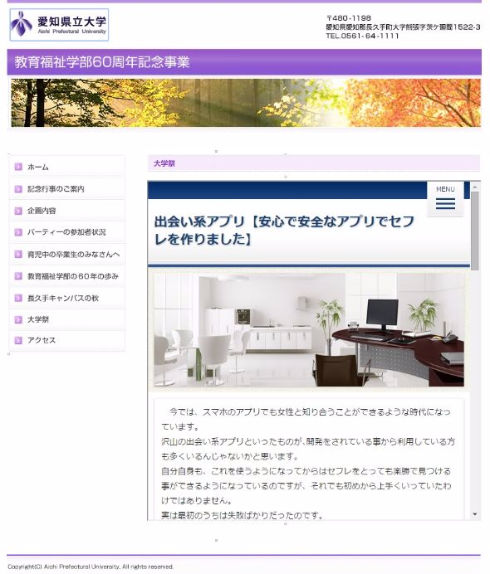Select arrow icon beside 企画内容

pyautogui.click(x=18, y=211)
